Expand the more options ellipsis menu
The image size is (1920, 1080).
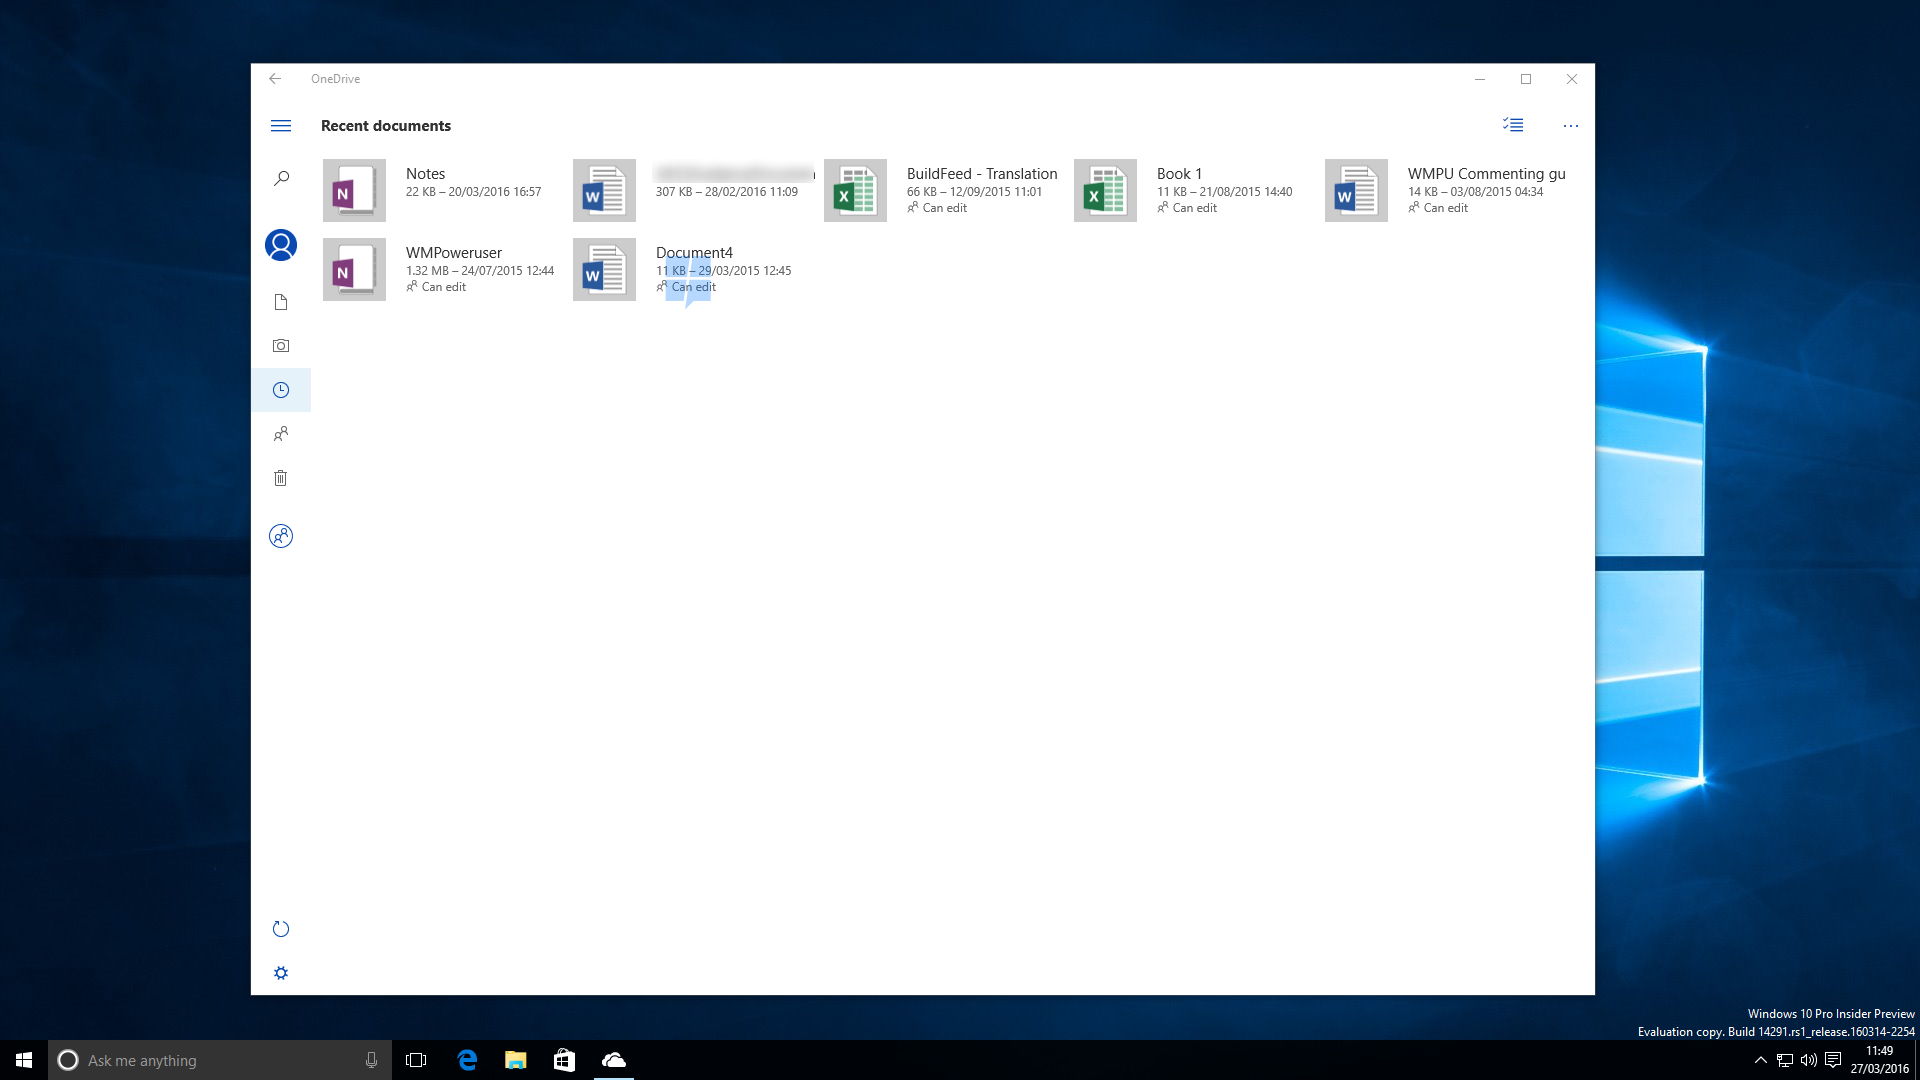[1570, 126]
